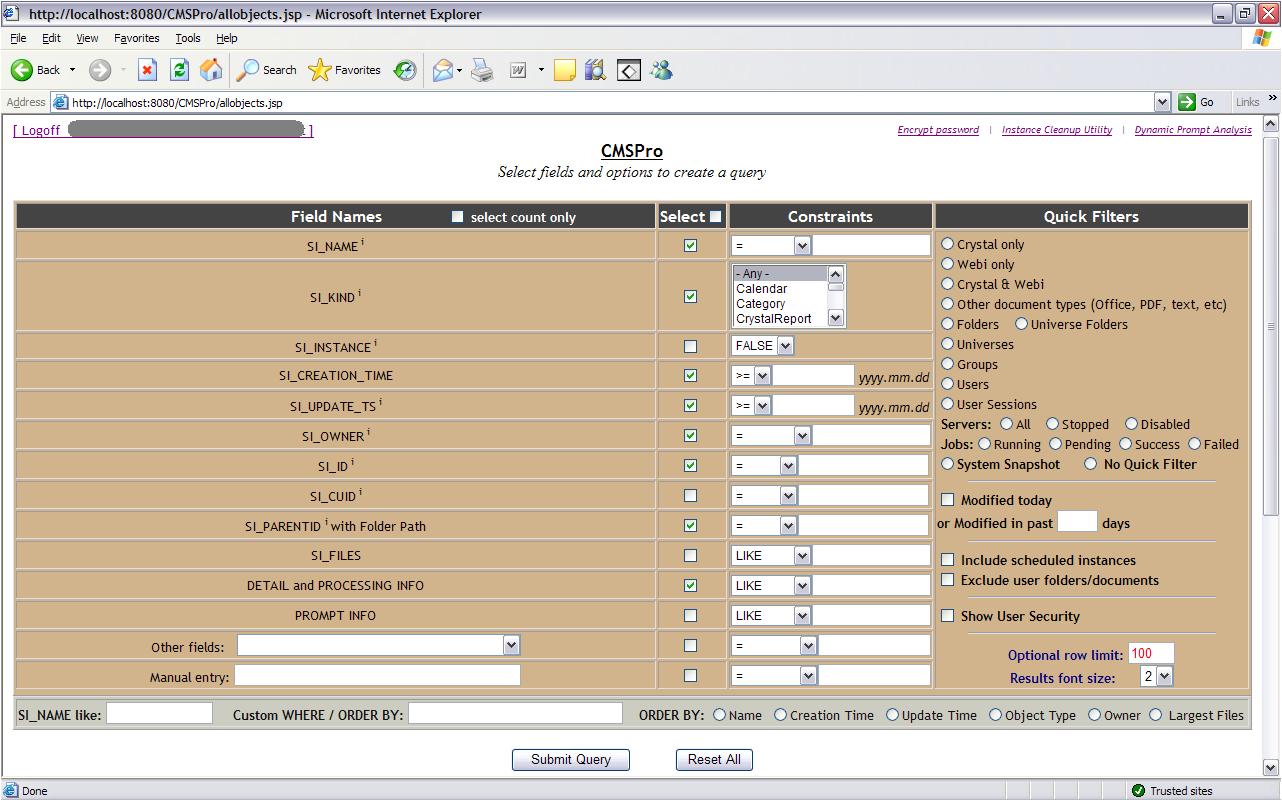Open the Encrypt password link

pos(938,130)
